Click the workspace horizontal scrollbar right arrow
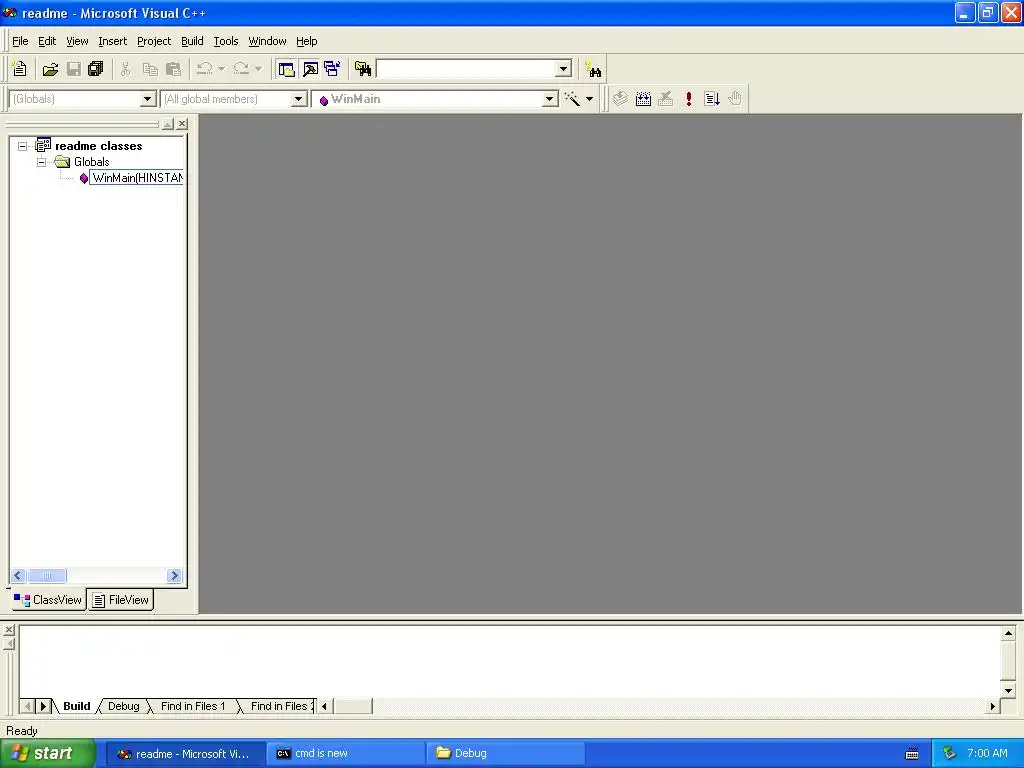Image resolution: width=1024 pixels, height=768 pixels. [174, 575]
